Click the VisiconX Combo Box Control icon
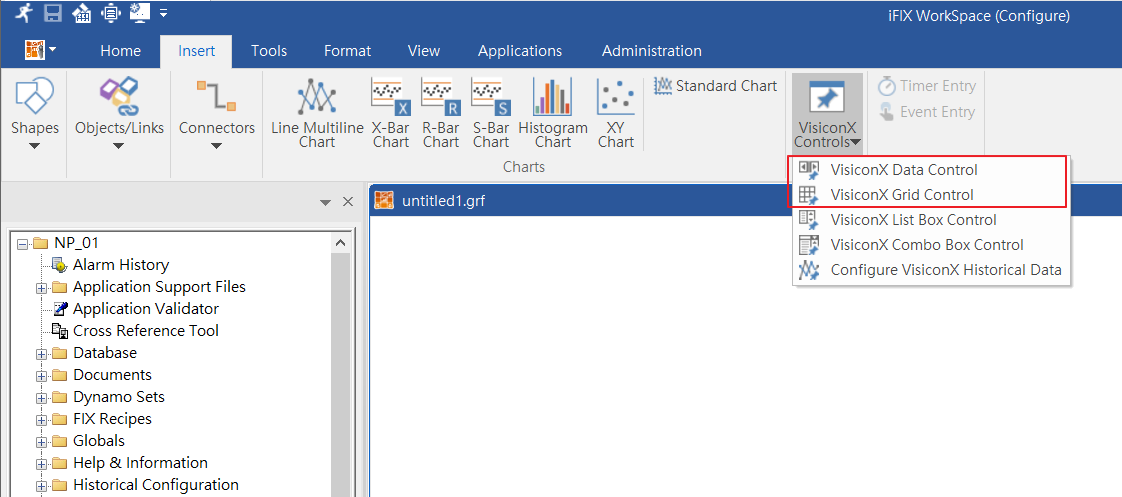Screen dimensions: 1122x497 pyautogui.click(x=809, y=245)
